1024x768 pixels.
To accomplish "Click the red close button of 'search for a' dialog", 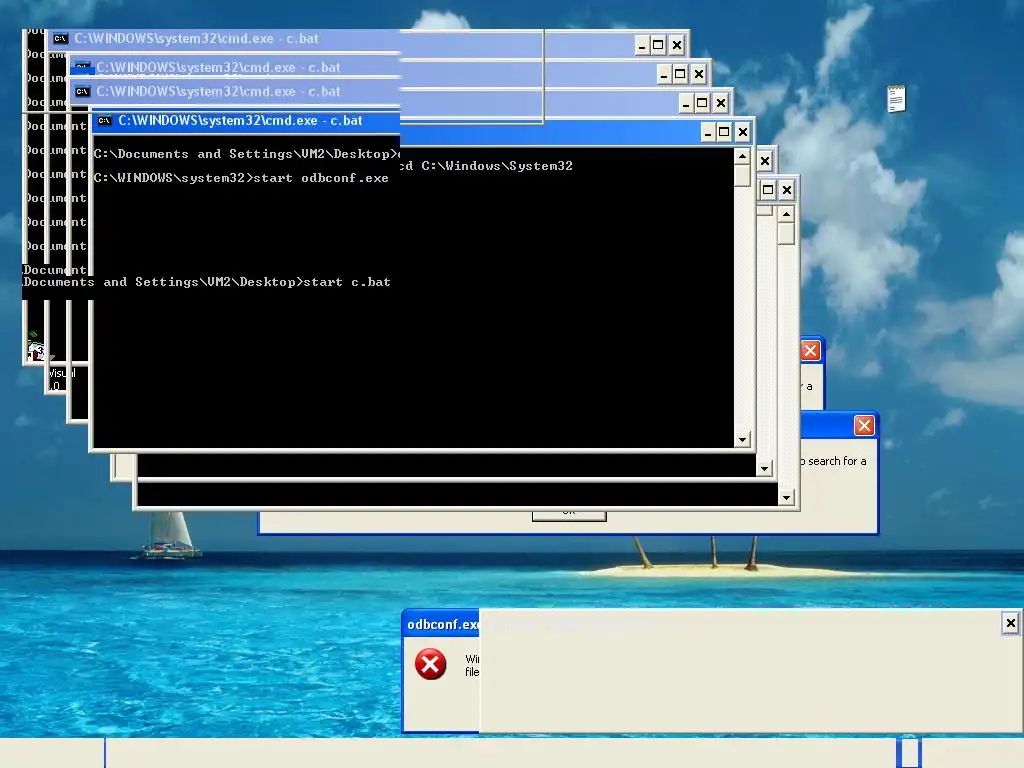I will (864, 426).
